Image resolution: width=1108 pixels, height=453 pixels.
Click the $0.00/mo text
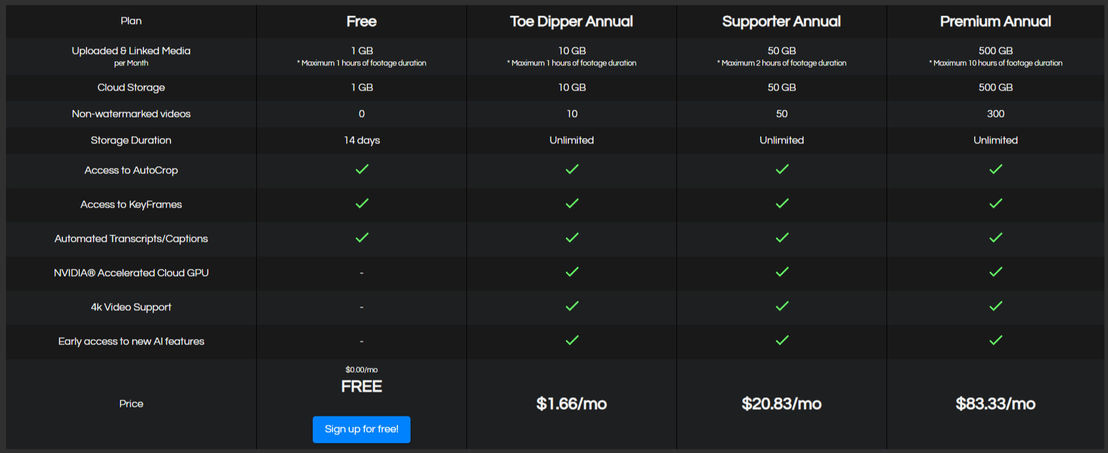(x=361, y=370)
